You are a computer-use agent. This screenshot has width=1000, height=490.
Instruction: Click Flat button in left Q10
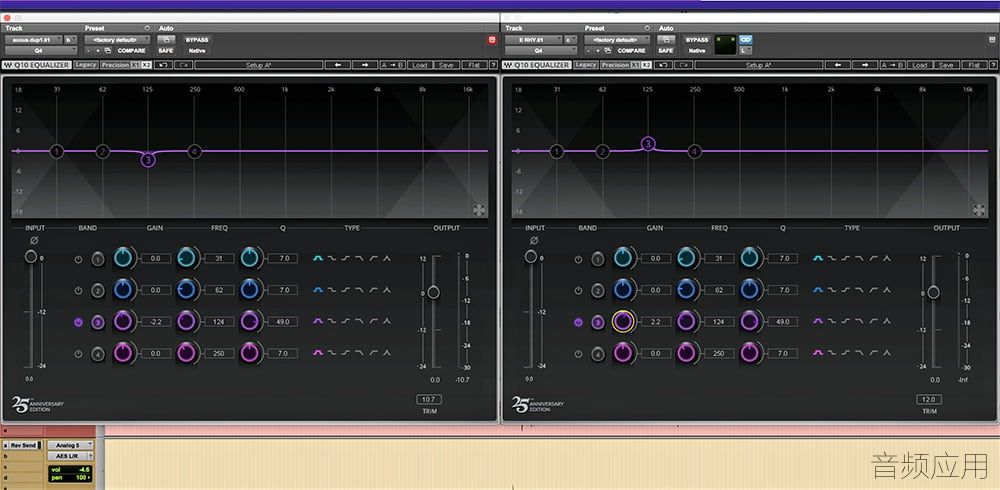coord(474,65)
